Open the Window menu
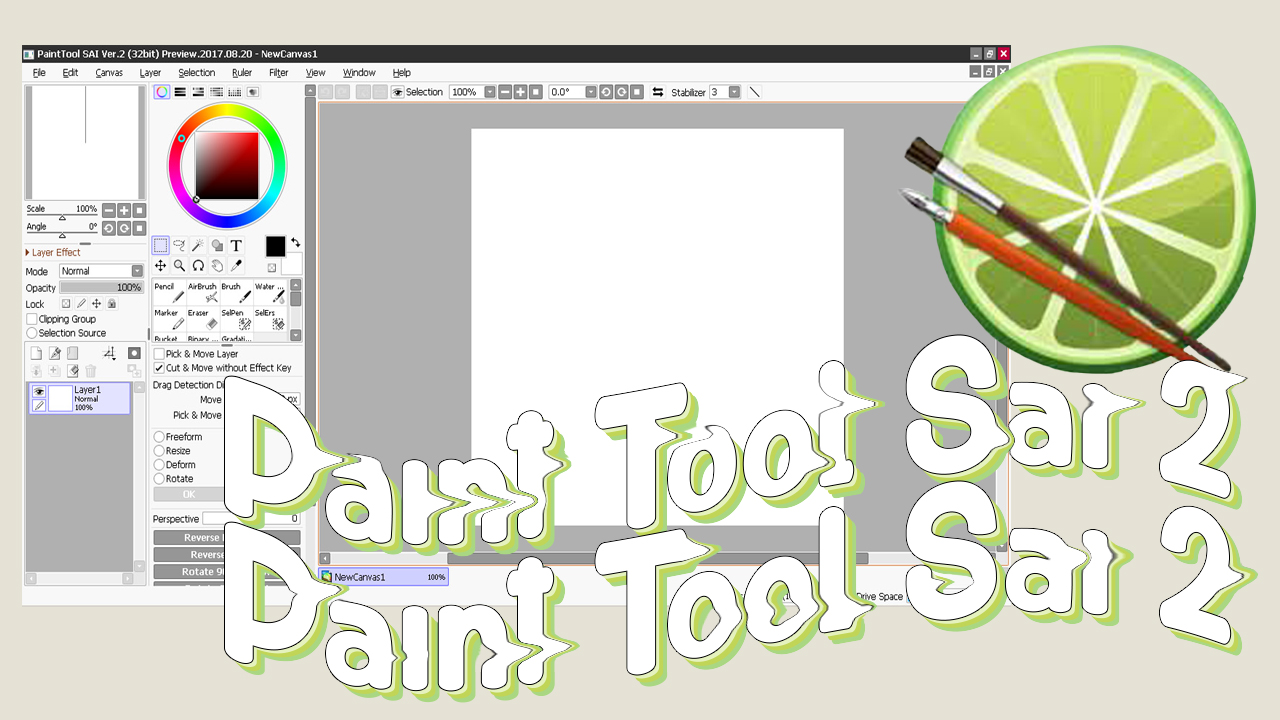Image resolution: width=1280 pixels, height=720 pixels. pyautogui.click(x=359, y=73)
